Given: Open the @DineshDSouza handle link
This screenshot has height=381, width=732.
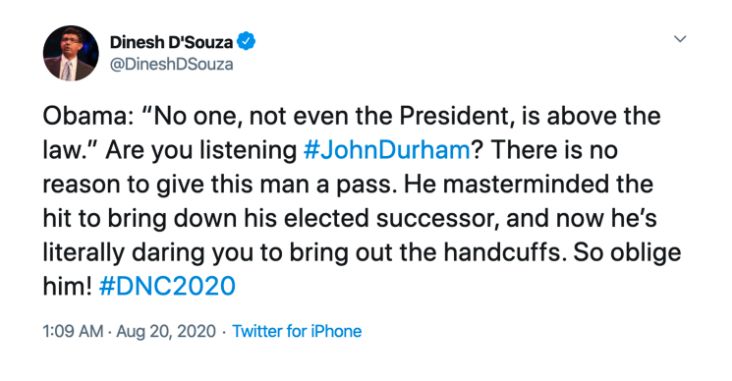Looking at the screenshot, I should (171, 64).
